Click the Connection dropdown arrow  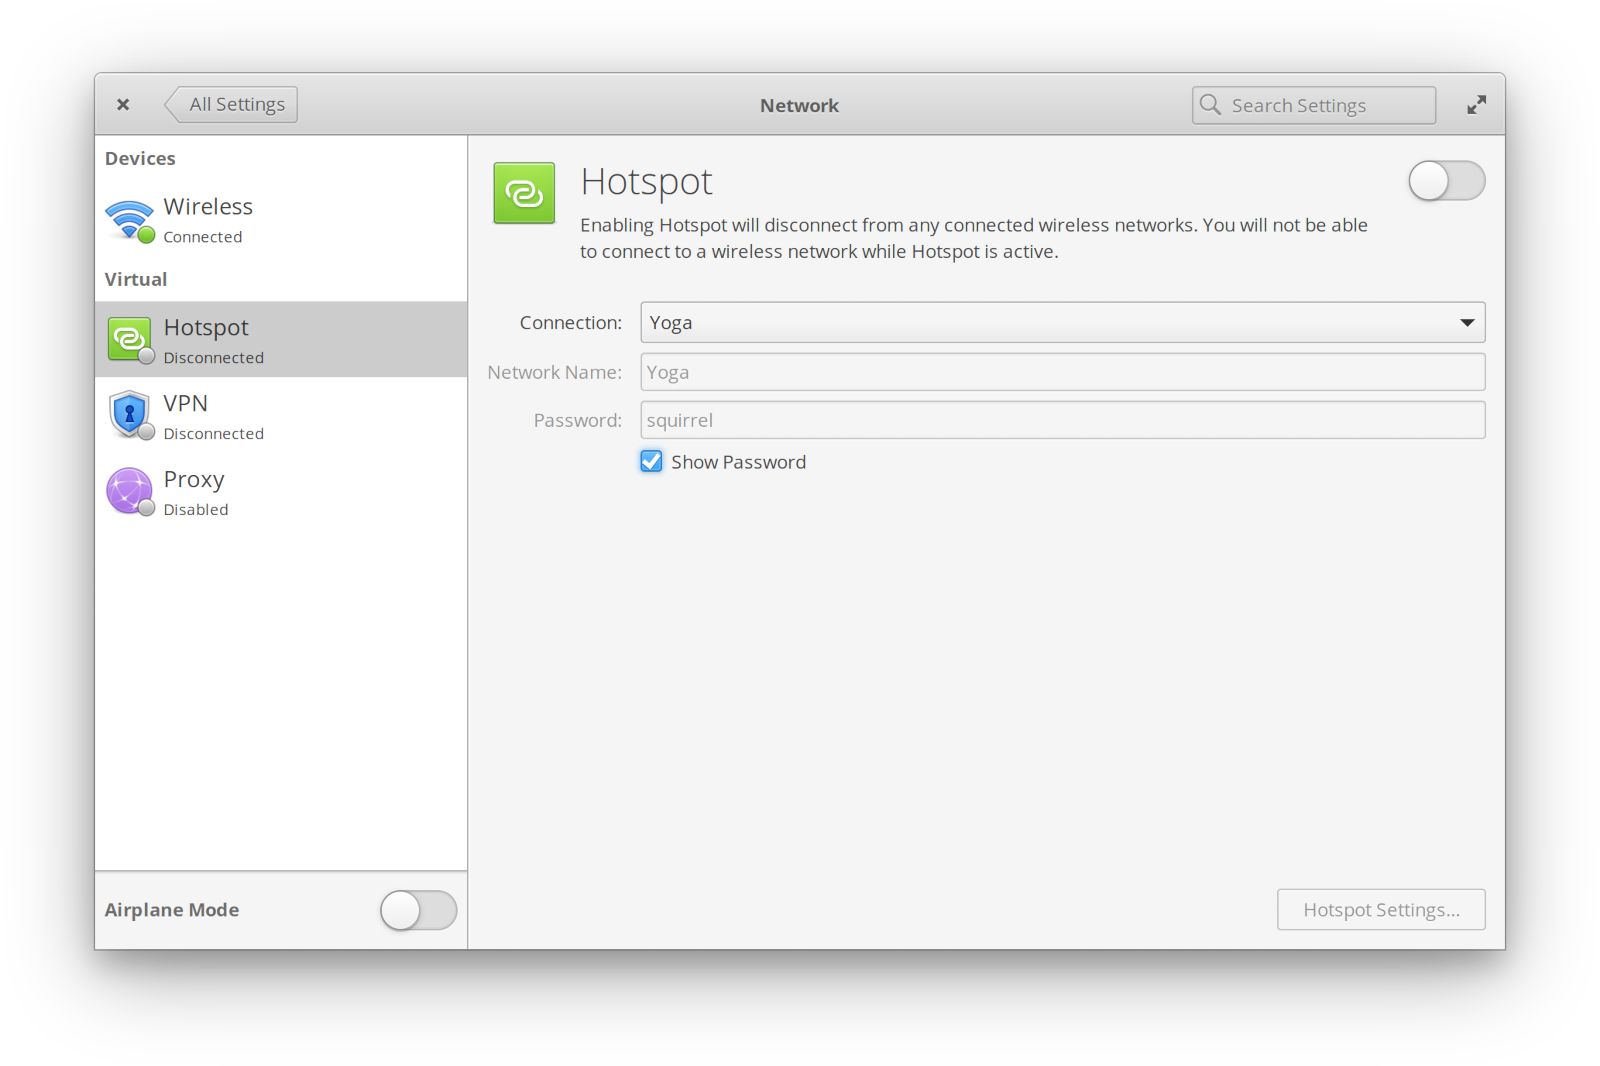[x=1467, y=323]
